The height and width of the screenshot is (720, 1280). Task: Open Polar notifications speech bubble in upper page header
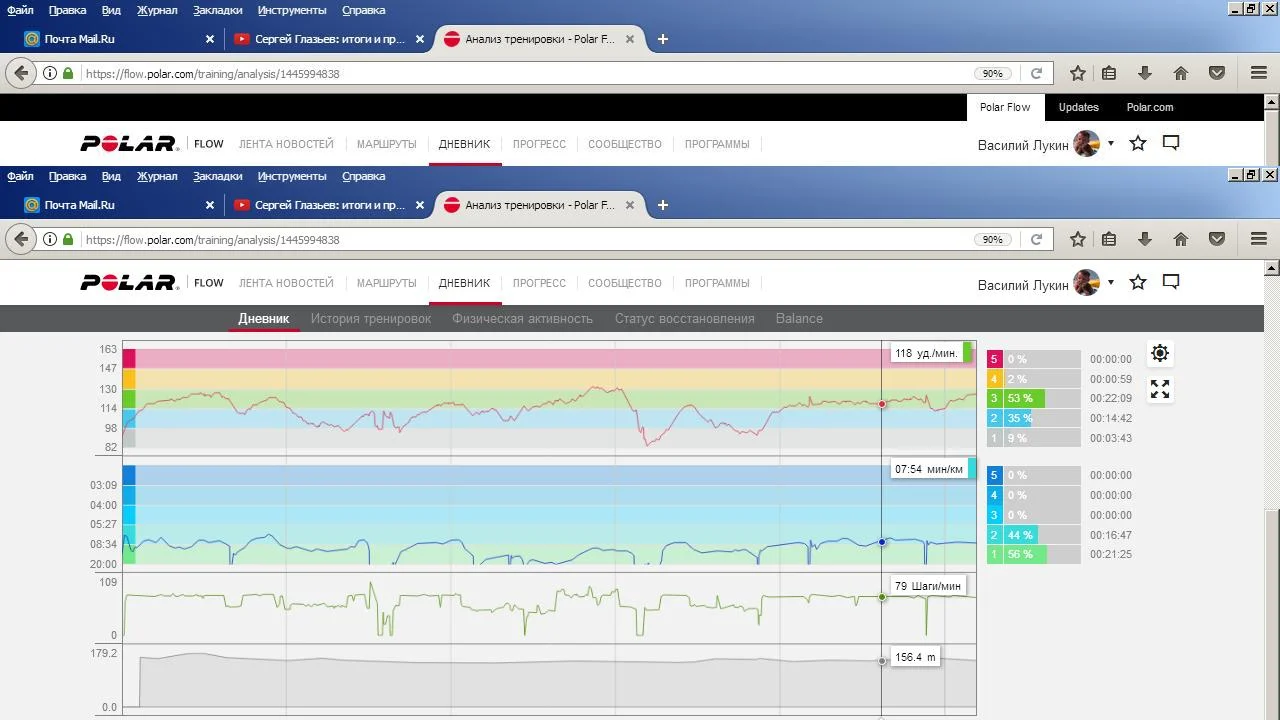click(x=1171, y=144)
